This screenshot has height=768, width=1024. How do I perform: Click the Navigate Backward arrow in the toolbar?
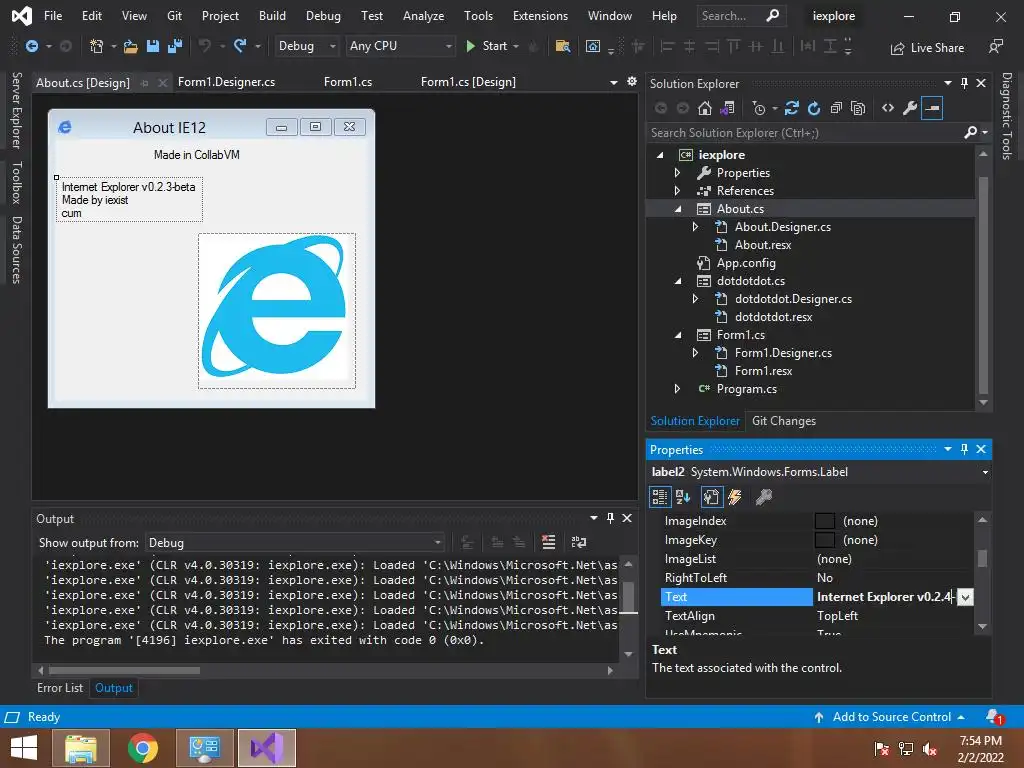click(x=31, y=46)
